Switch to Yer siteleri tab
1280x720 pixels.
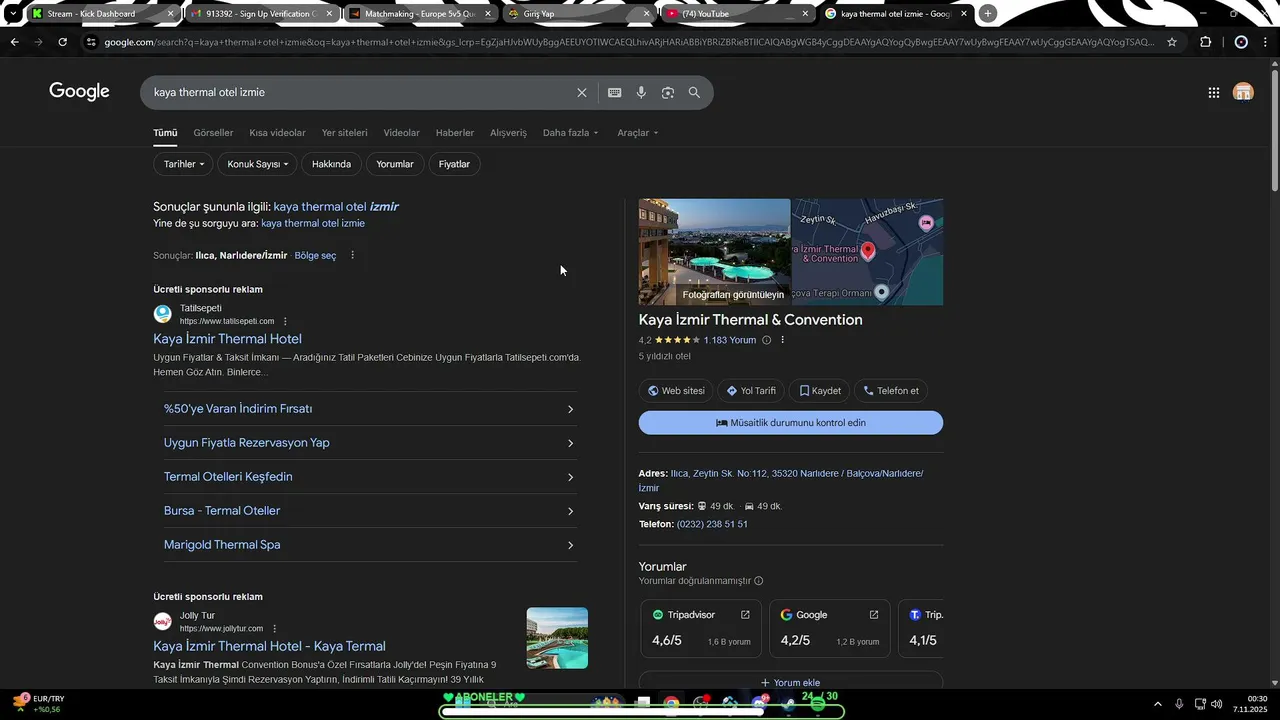tap(344, 133)
